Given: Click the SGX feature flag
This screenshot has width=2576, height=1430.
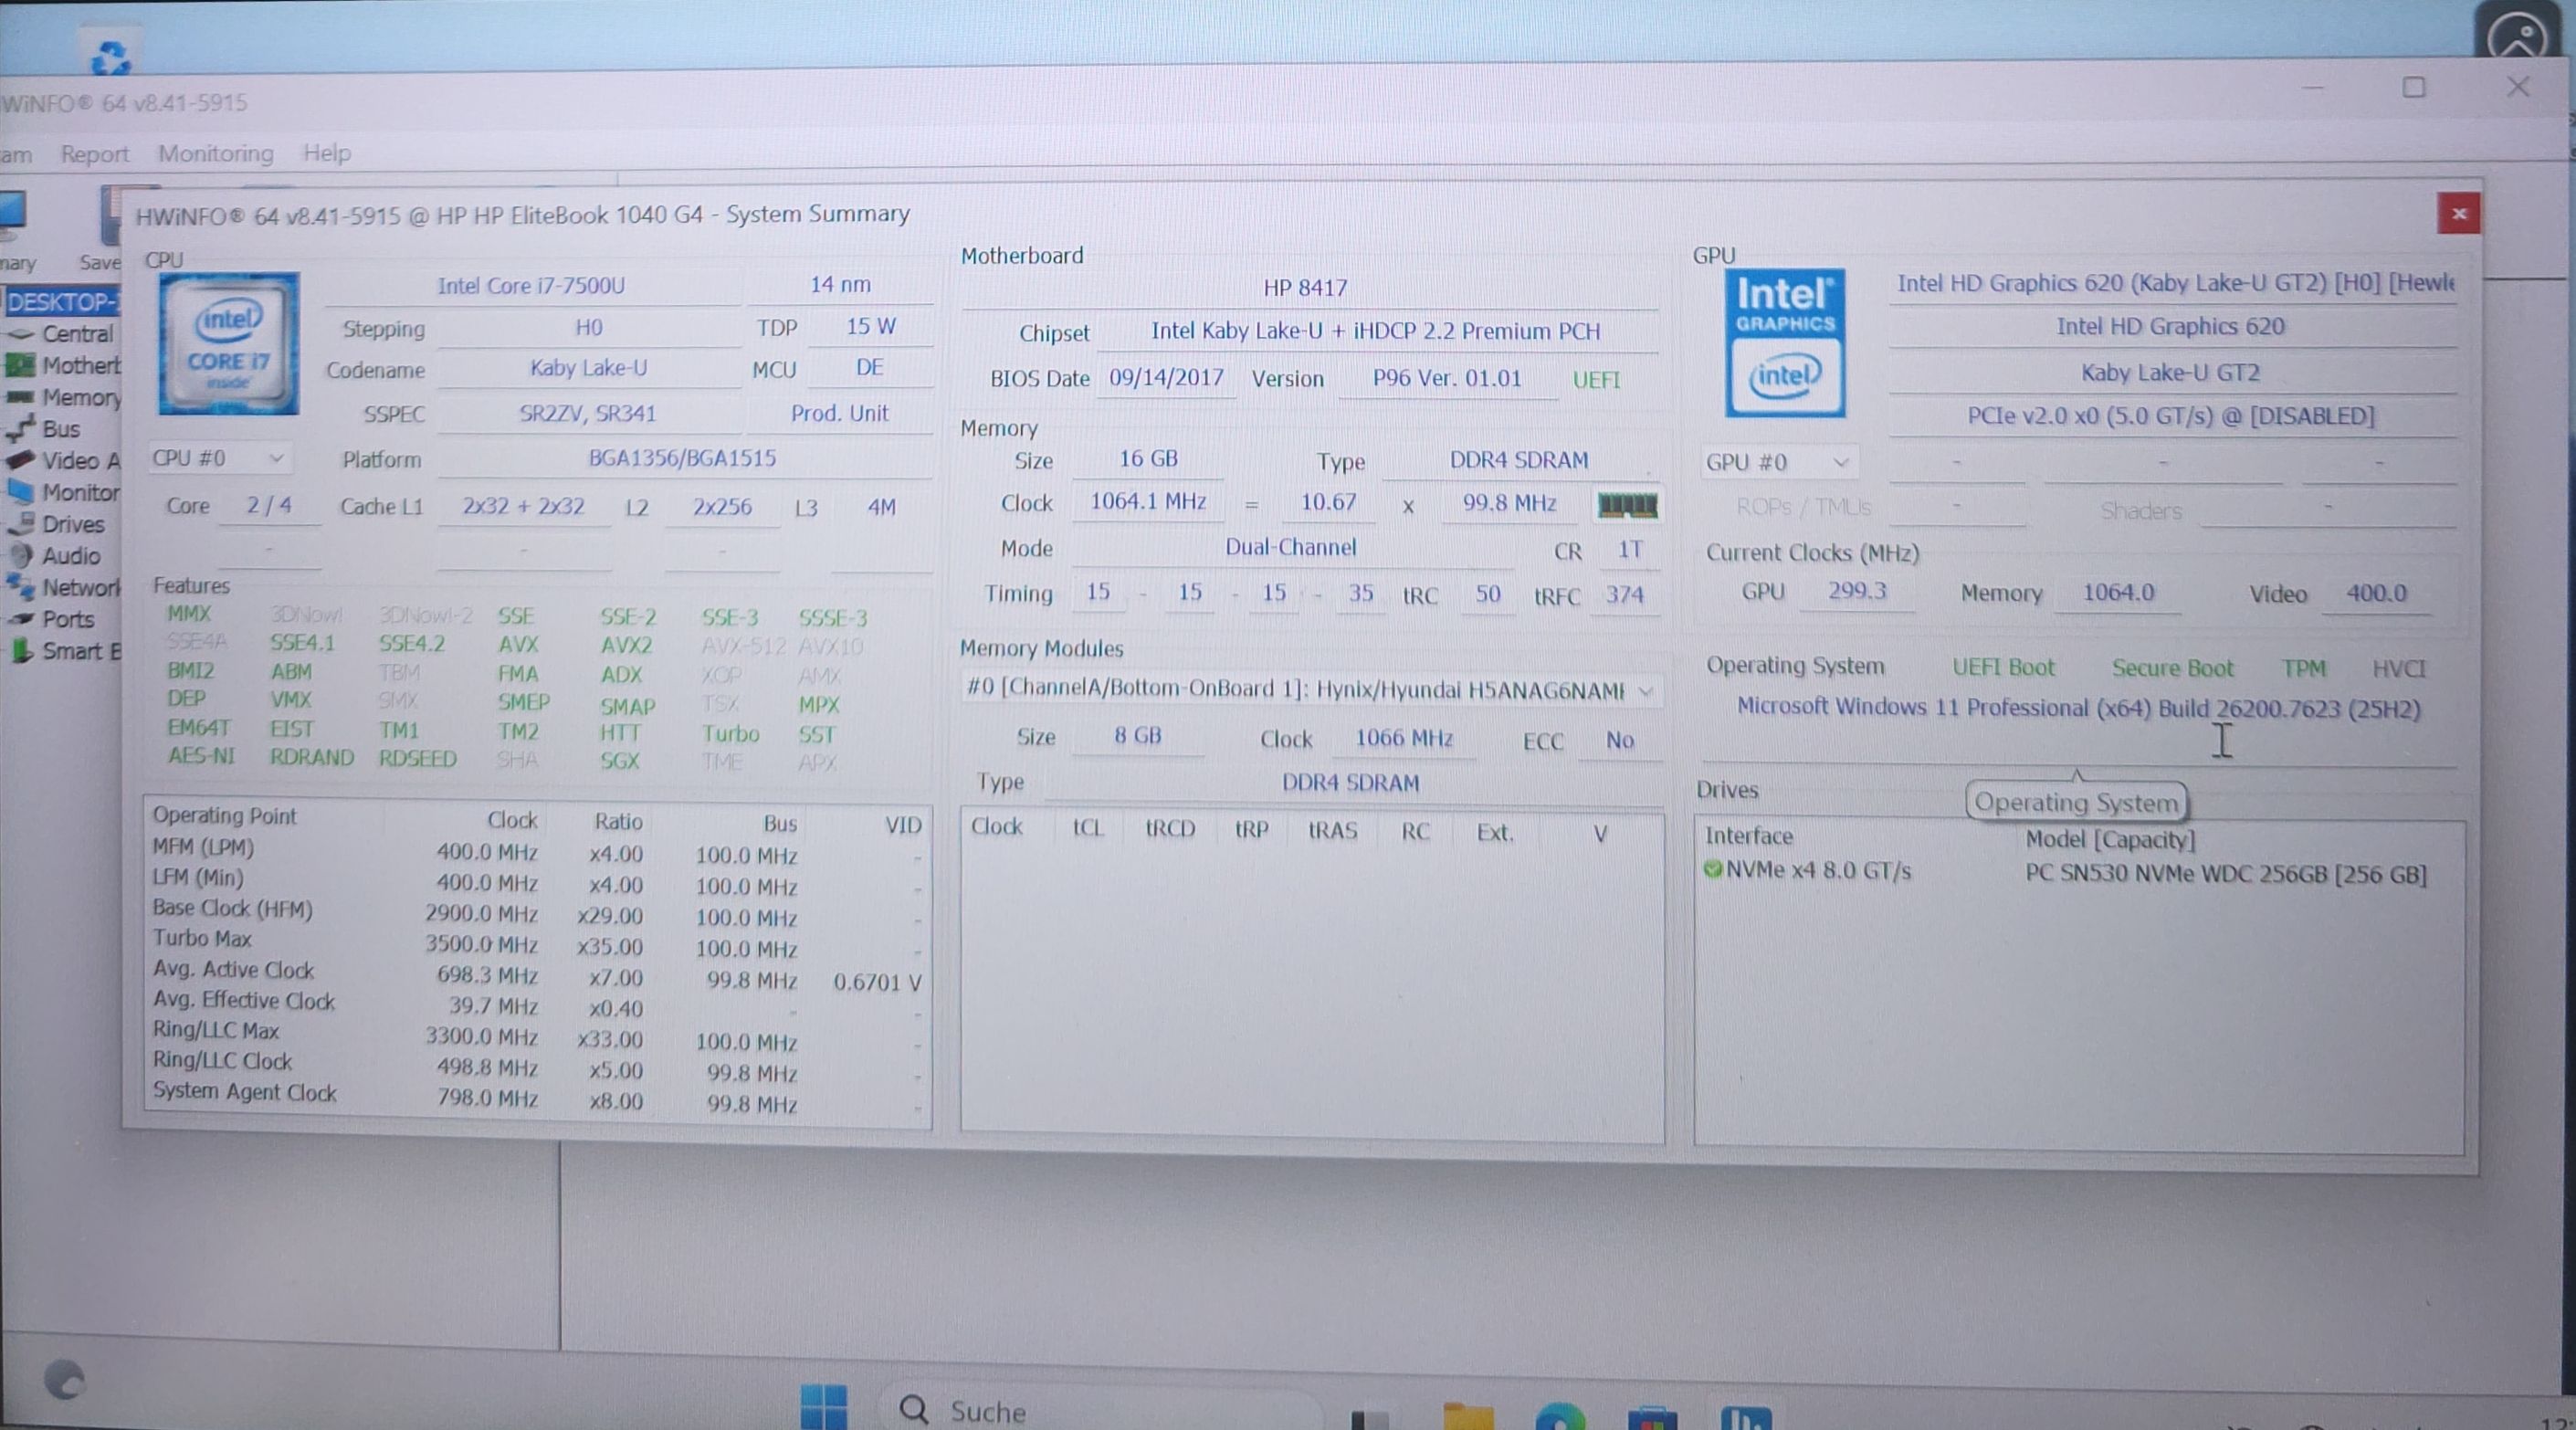Looking at the screenshot, I should pyautogui.click(x=620, y=760).
